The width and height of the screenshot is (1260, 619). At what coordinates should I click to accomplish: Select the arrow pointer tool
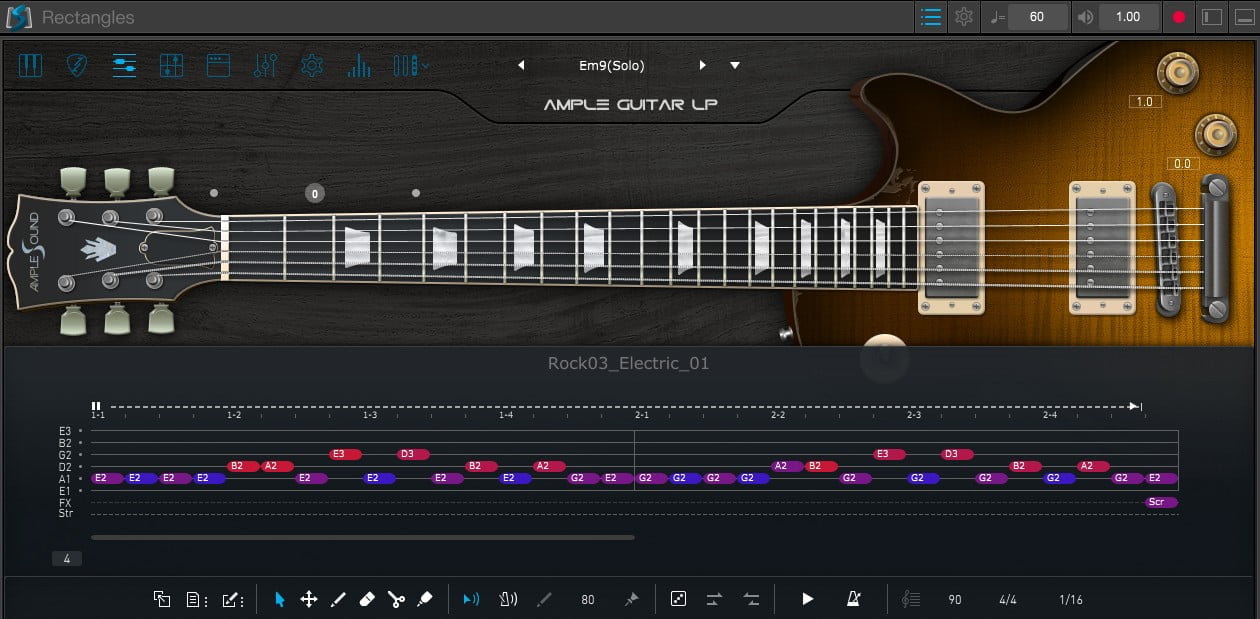[x=280, y=599]
